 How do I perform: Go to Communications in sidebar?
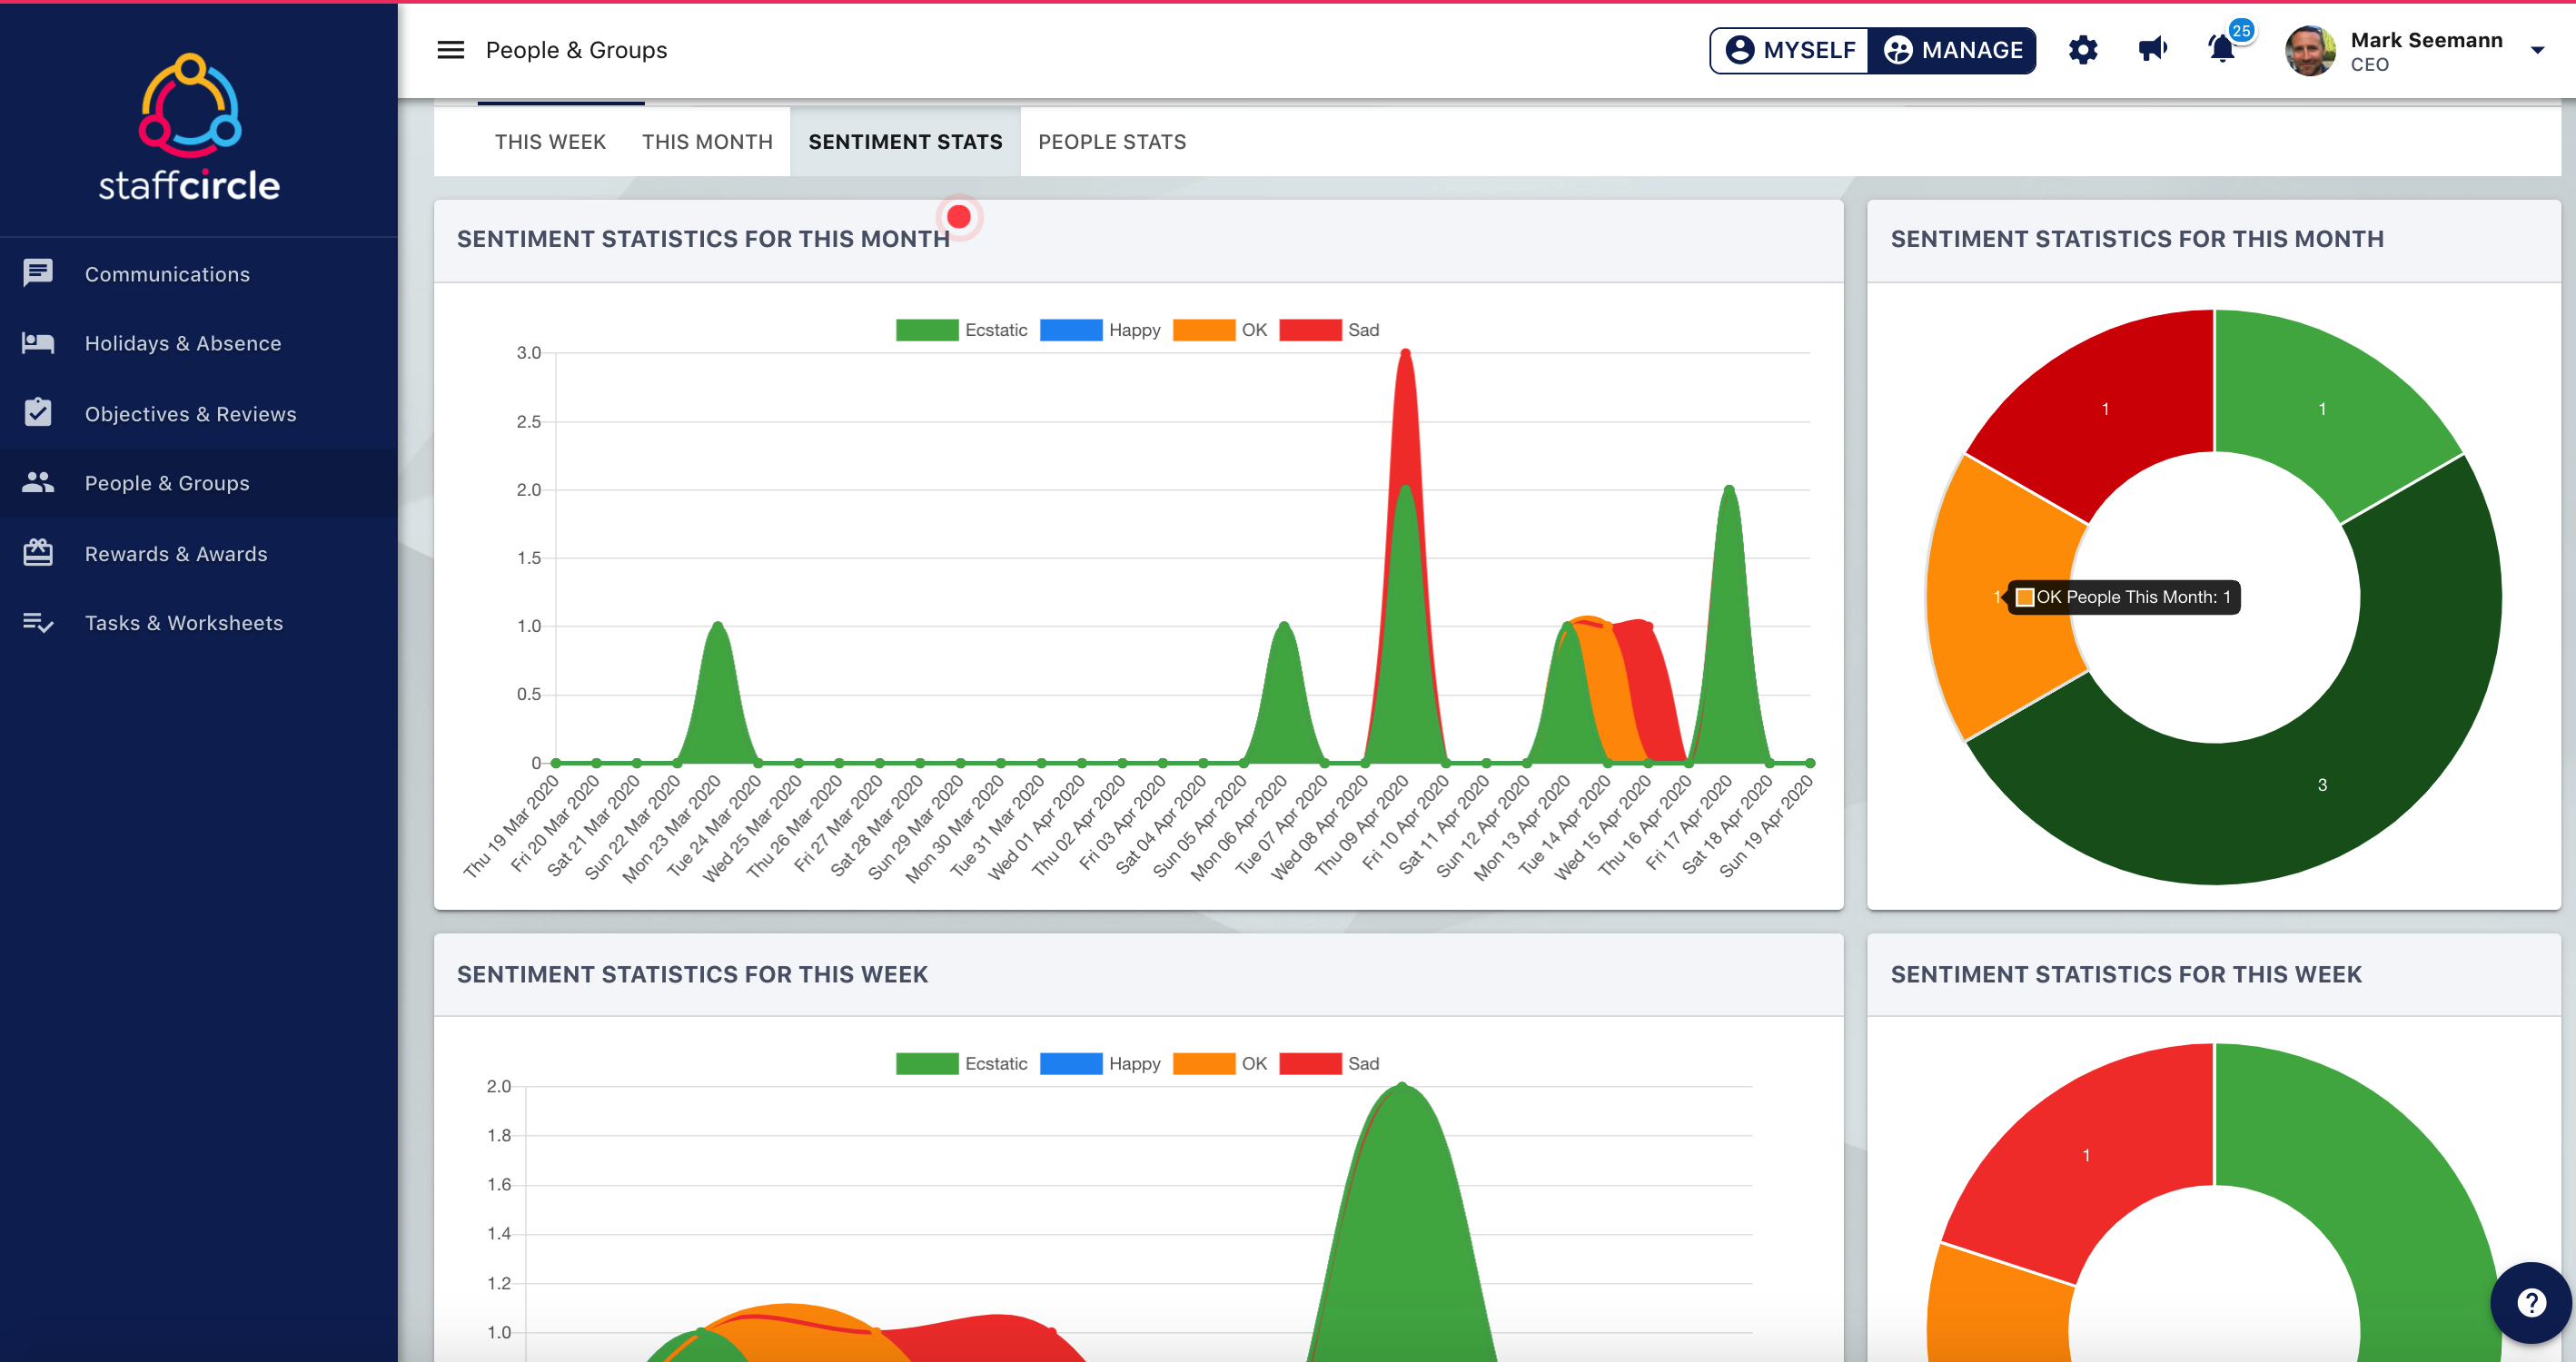[x=198, y=273]
